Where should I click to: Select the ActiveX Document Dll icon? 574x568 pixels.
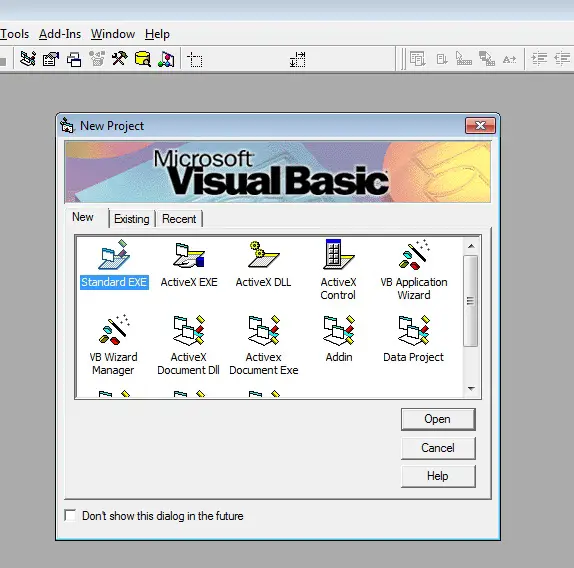coord(189,330)
